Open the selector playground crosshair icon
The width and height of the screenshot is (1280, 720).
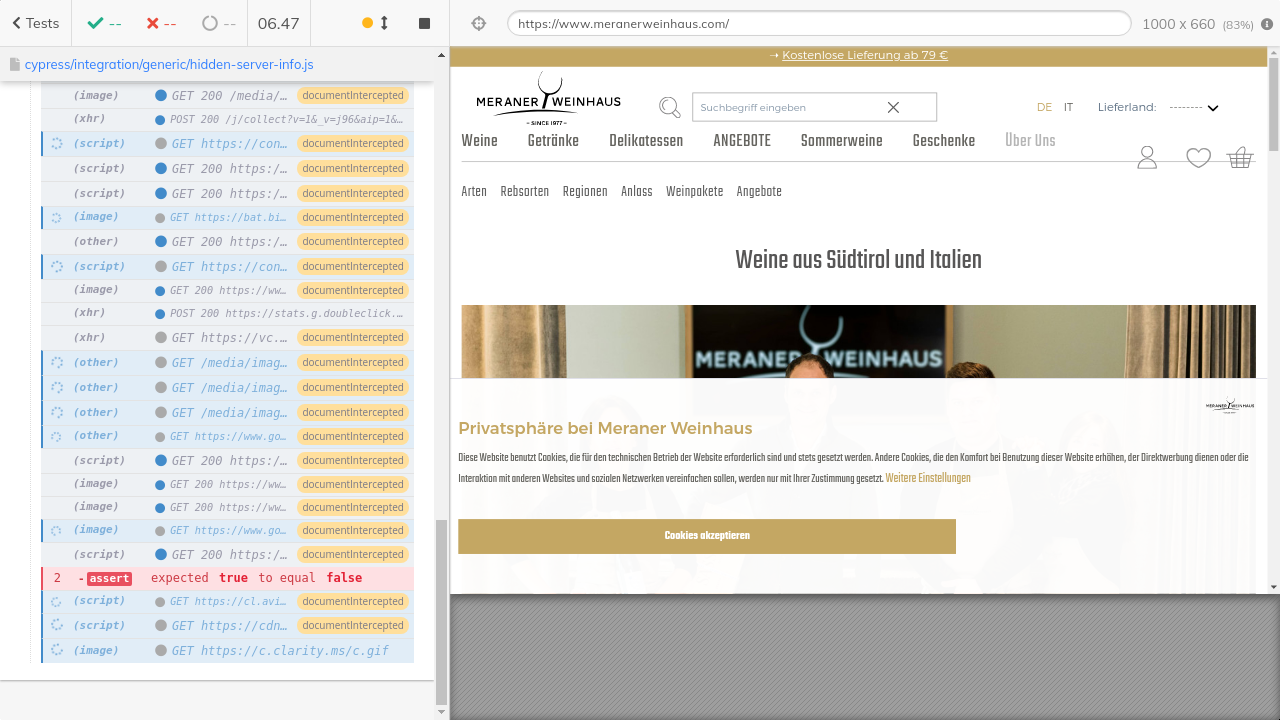tap(478, 23)
